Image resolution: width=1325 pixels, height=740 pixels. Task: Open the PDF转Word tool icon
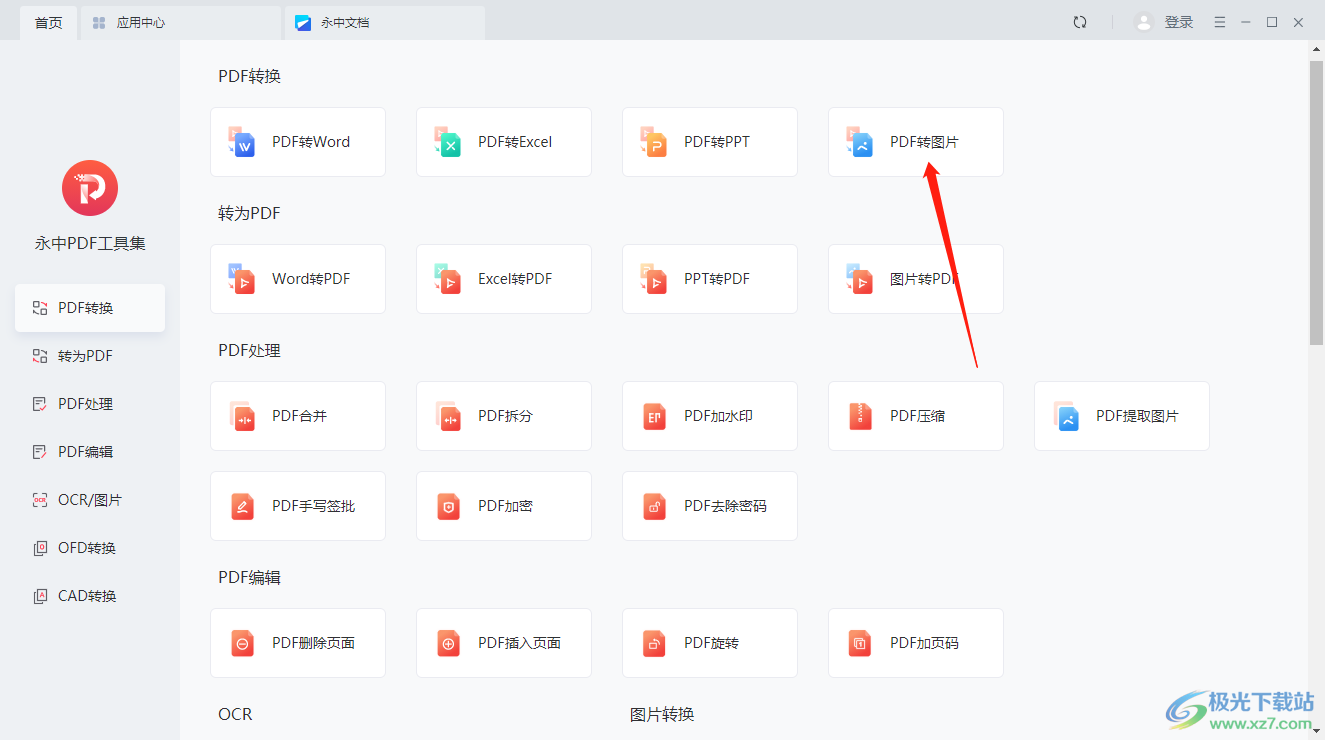242,142
